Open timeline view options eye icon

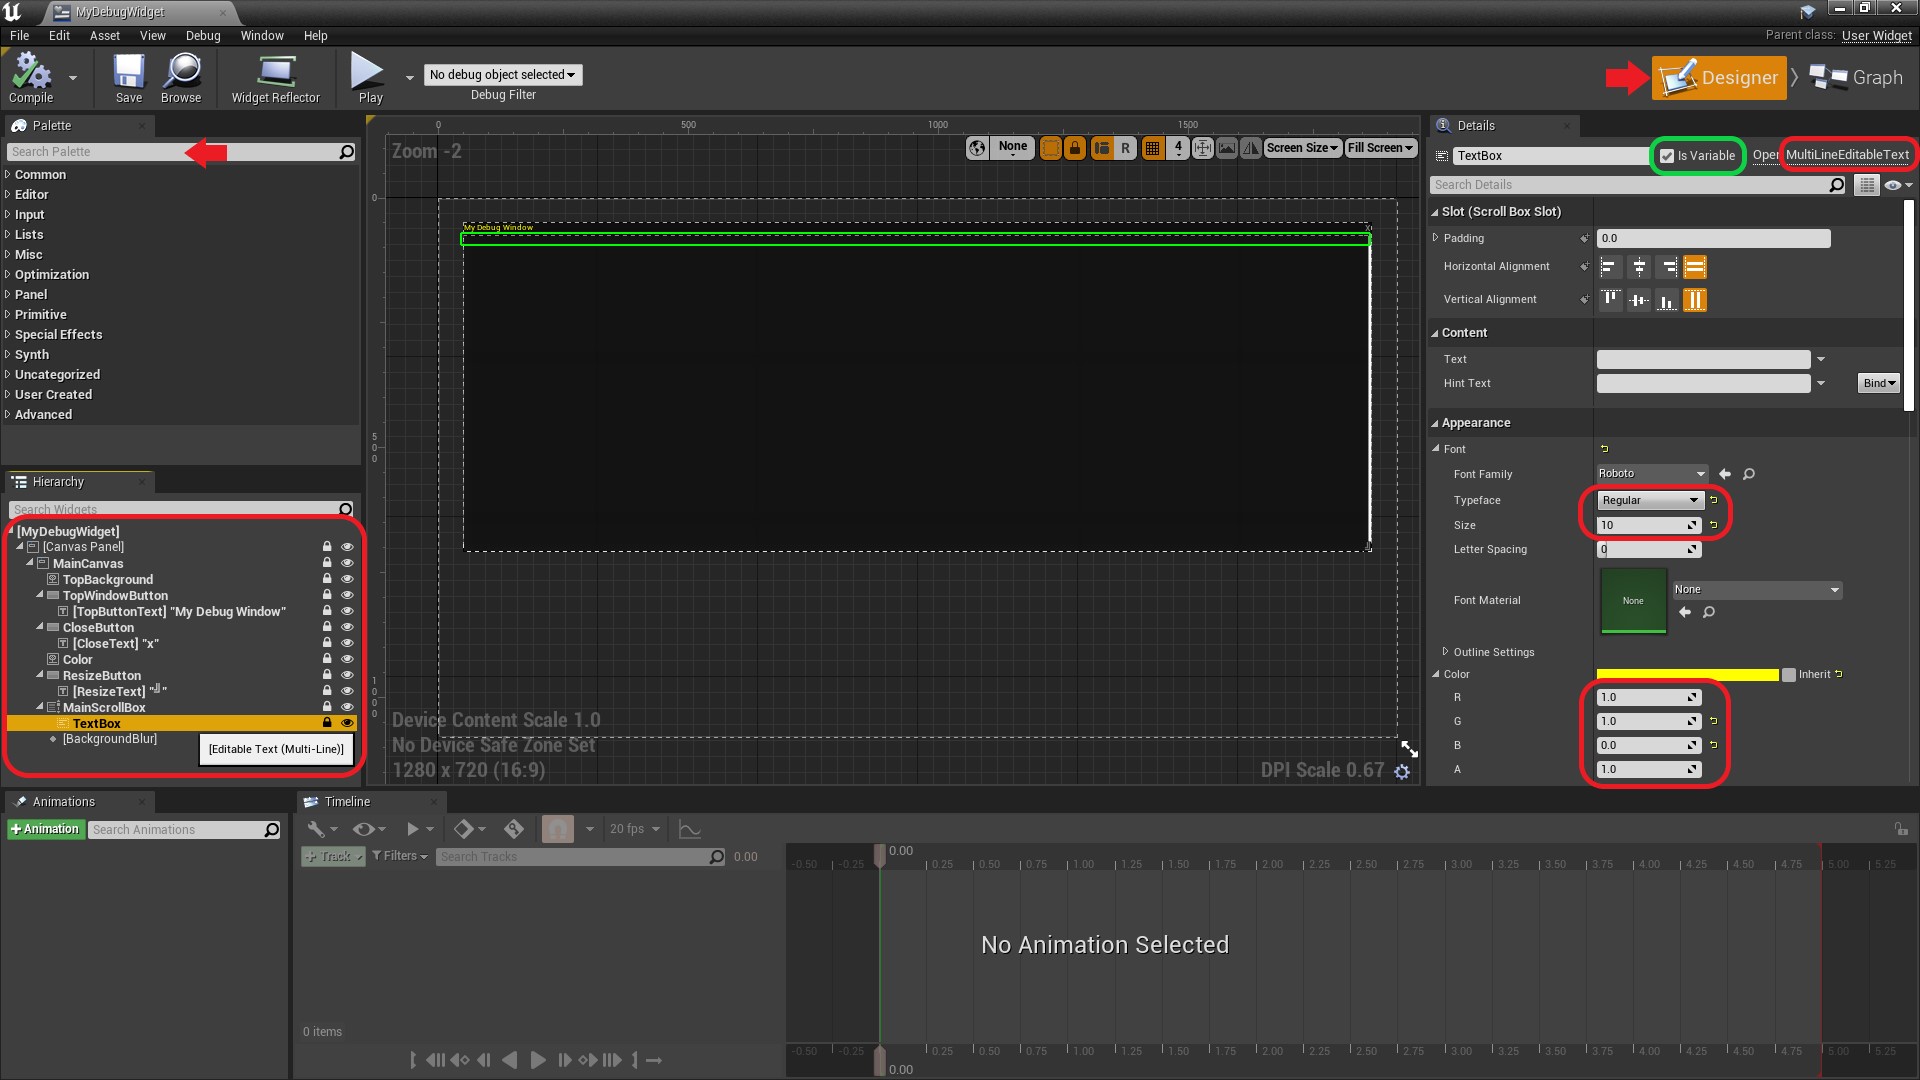[369, 829]
